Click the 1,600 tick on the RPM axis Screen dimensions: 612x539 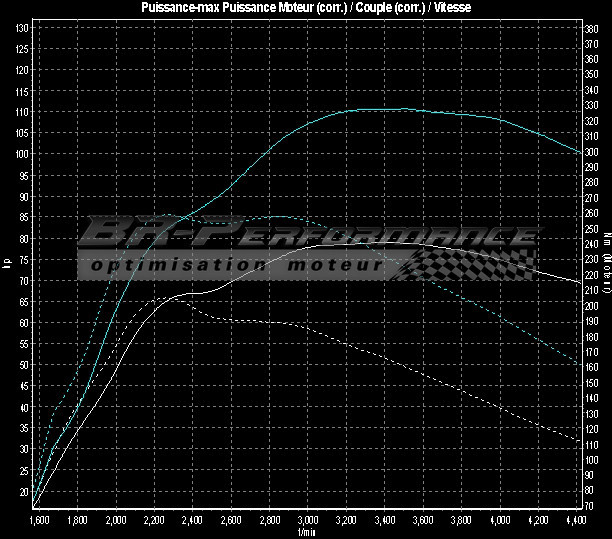37,521
